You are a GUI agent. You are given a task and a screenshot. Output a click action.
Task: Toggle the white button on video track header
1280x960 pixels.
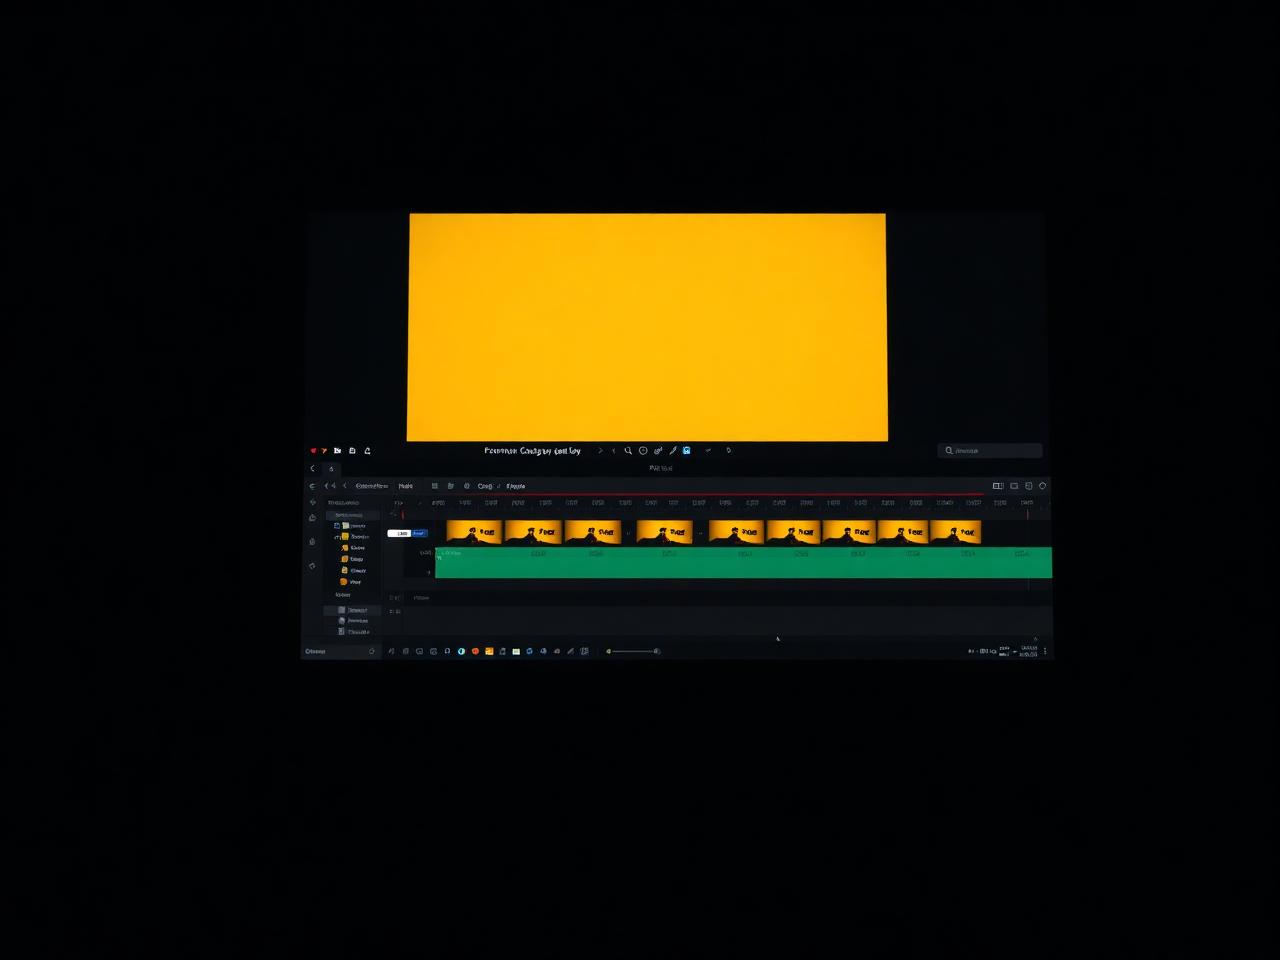[399, 533]
